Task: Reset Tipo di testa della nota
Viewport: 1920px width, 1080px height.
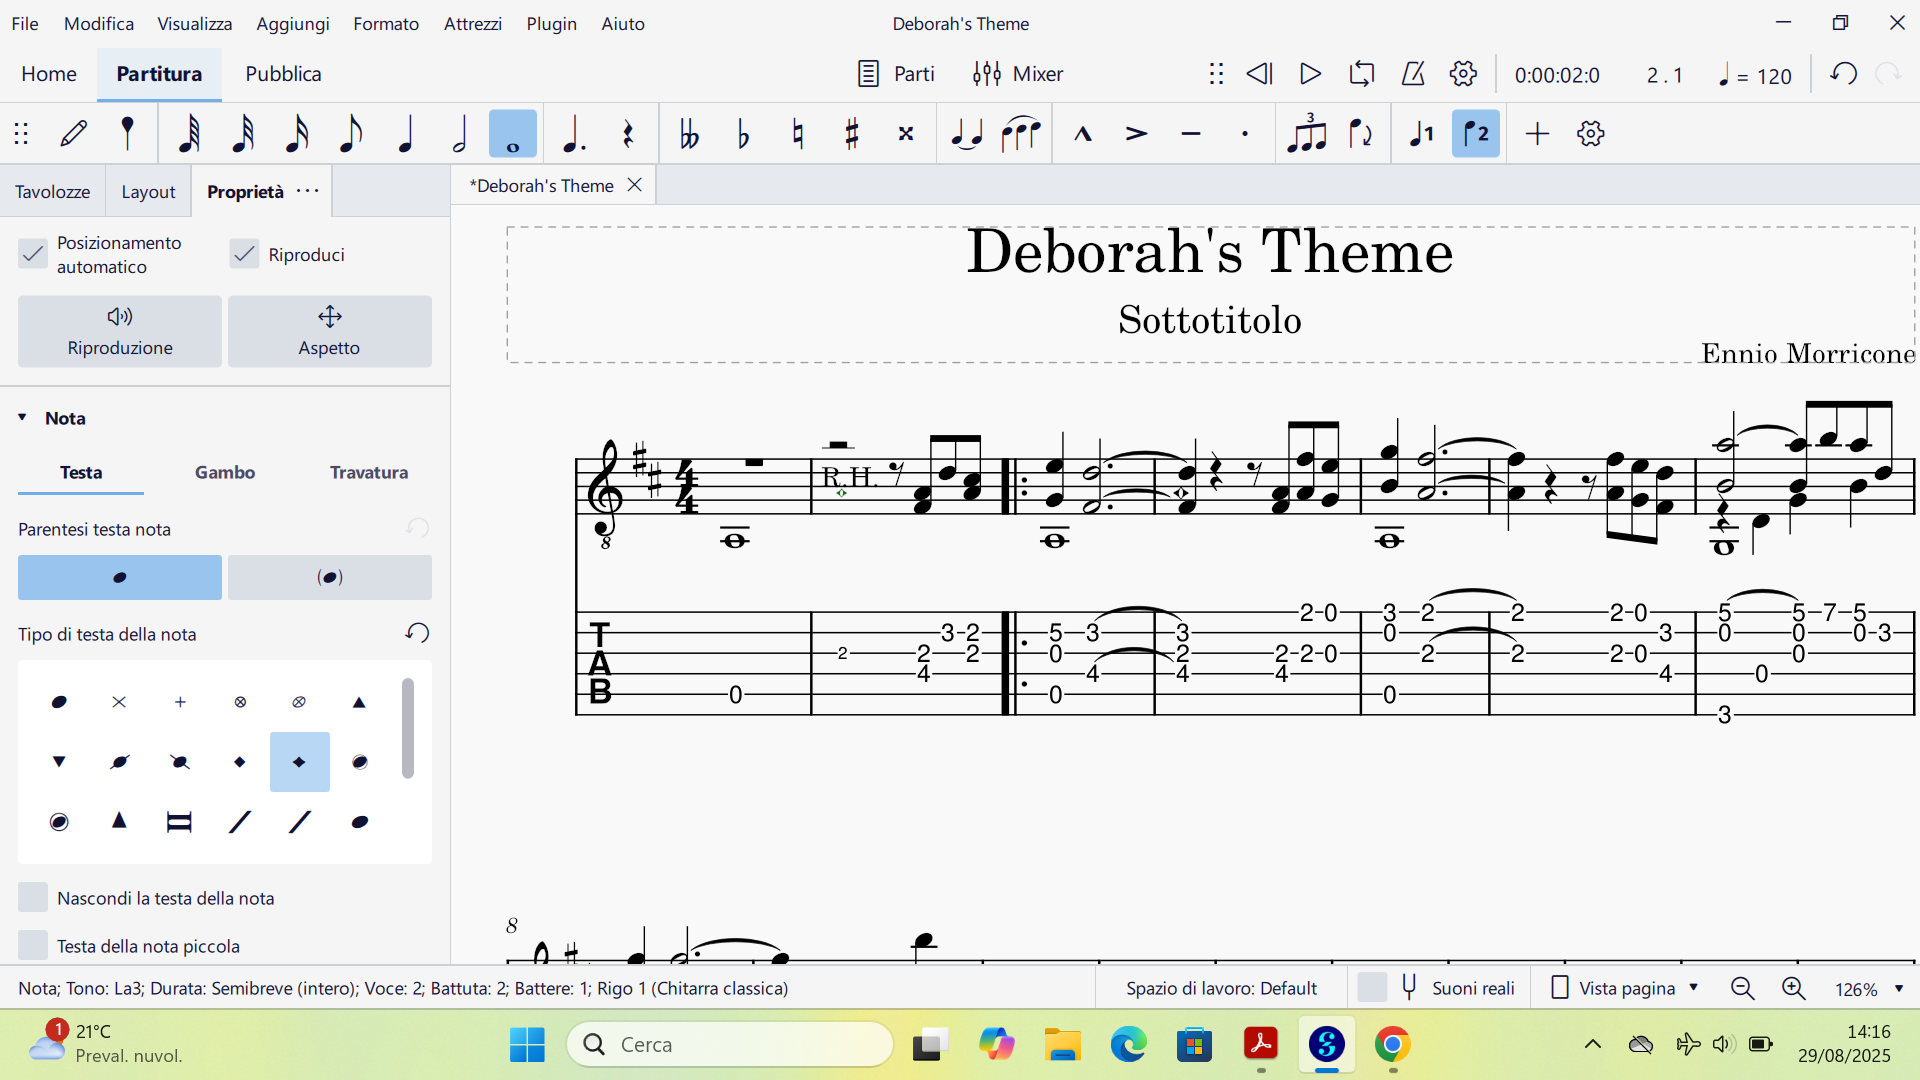Action: pos(417,633)
